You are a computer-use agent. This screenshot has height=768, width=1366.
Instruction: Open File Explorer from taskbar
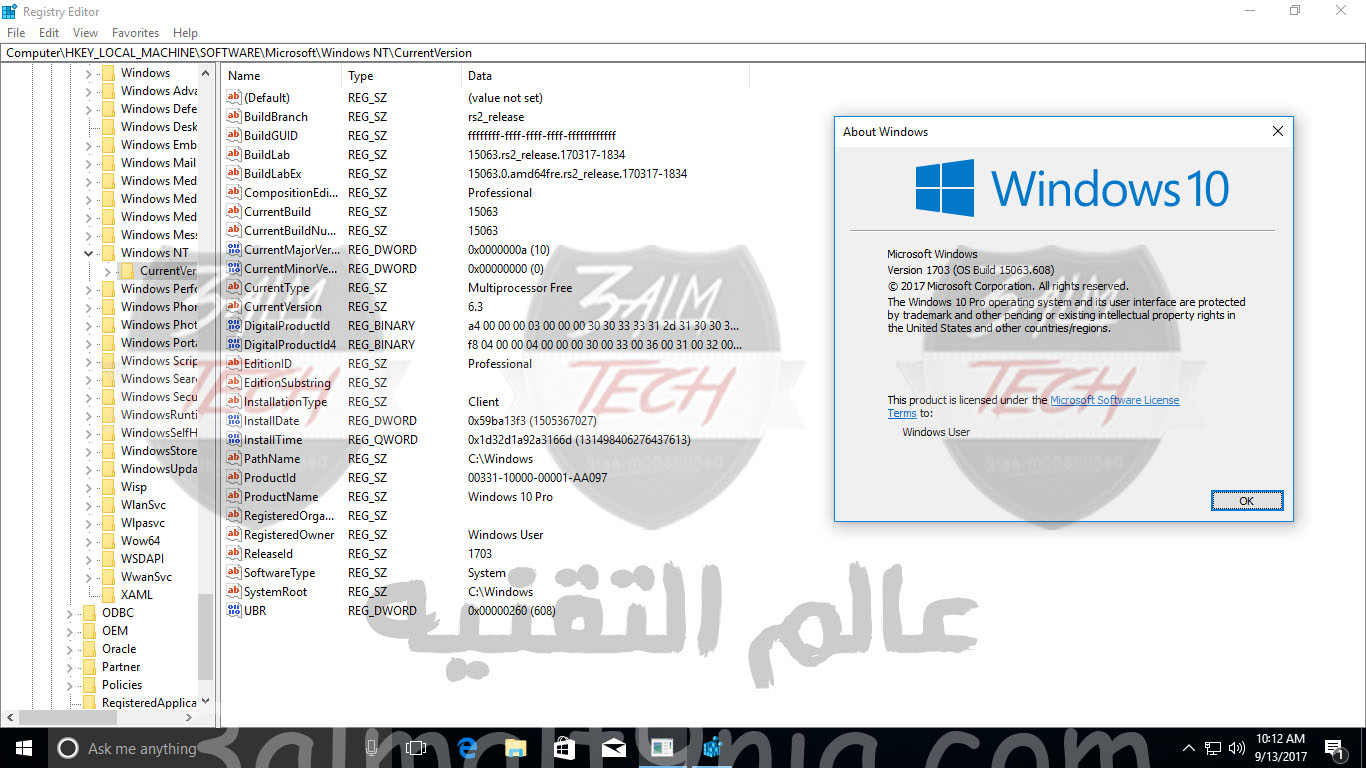click(515, 748)
